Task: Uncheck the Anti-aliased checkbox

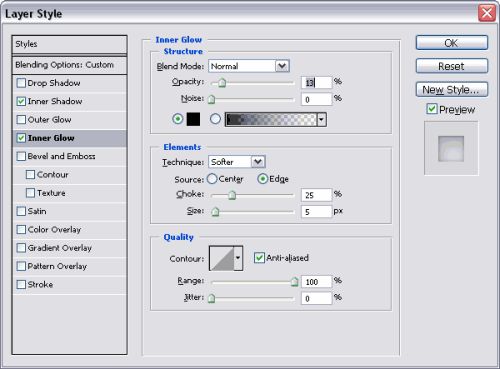Action: 259,258
